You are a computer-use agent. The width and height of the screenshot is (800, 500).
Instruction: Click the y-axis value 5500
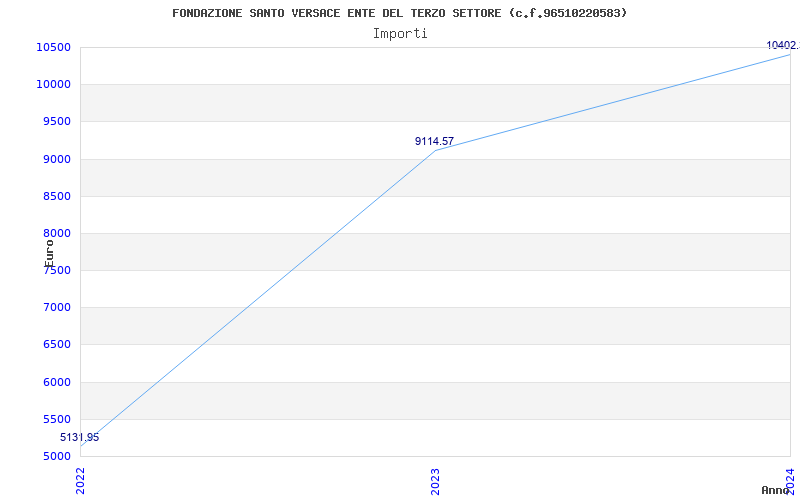pos(56,419)
